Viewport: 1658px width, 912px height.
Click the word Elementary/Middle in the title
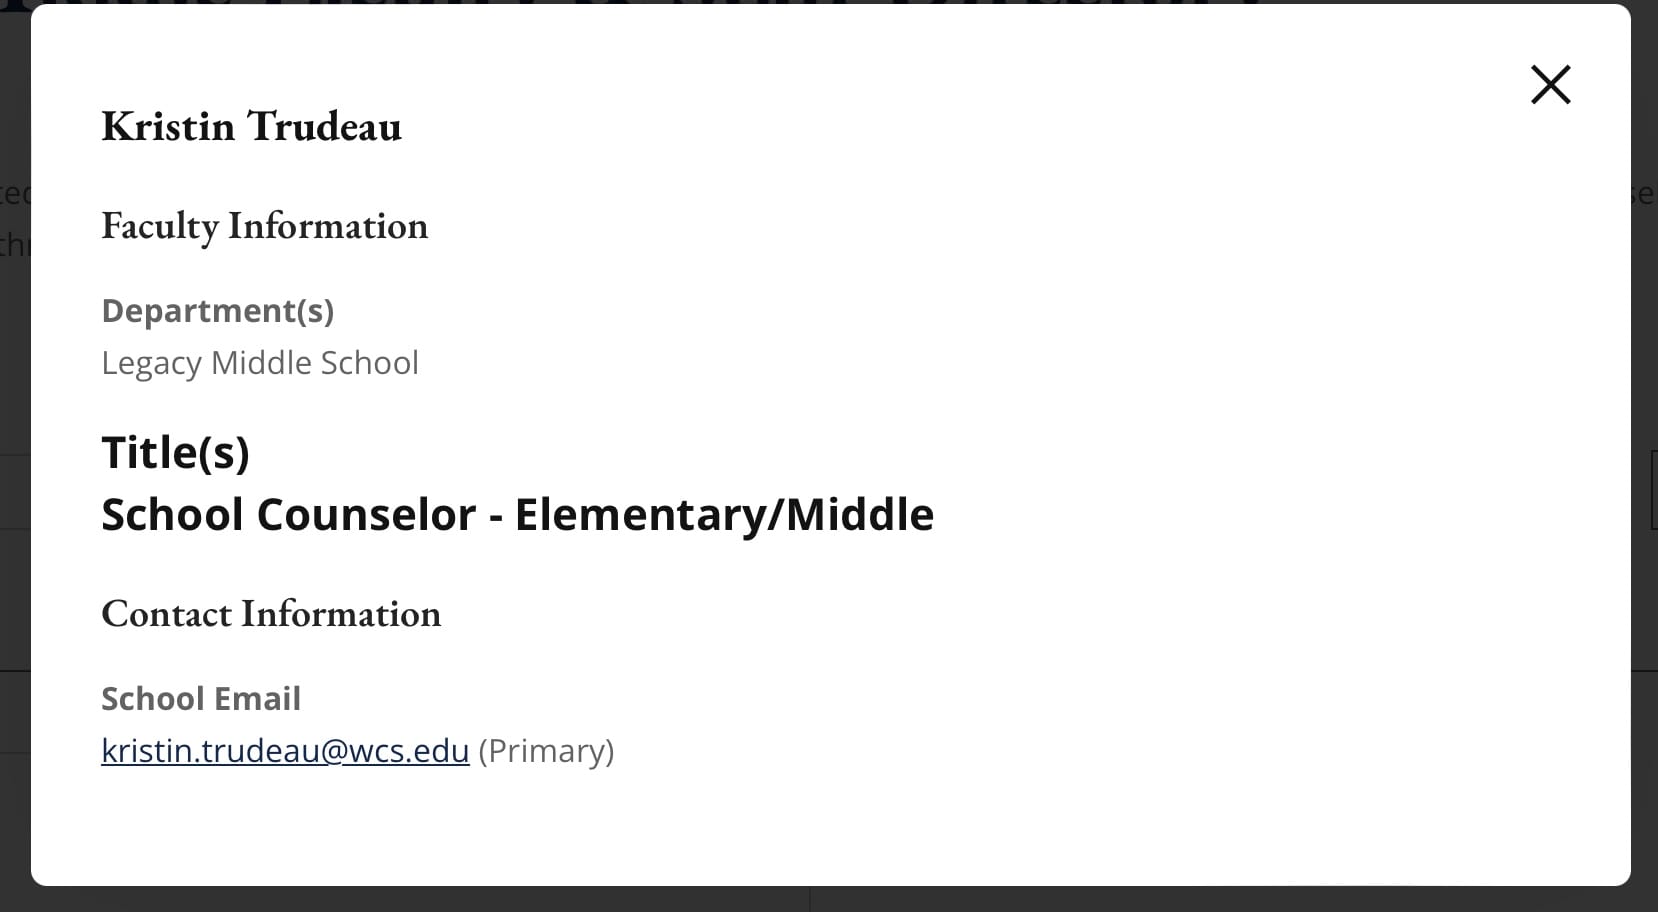724,515
